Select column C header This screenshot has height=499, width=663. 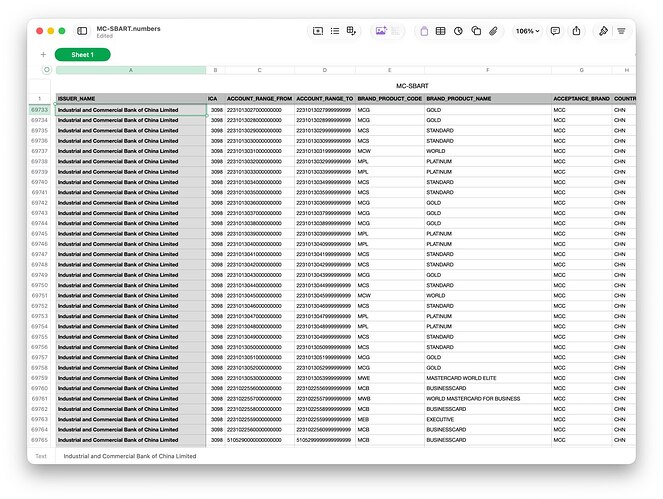pos(259,70)
